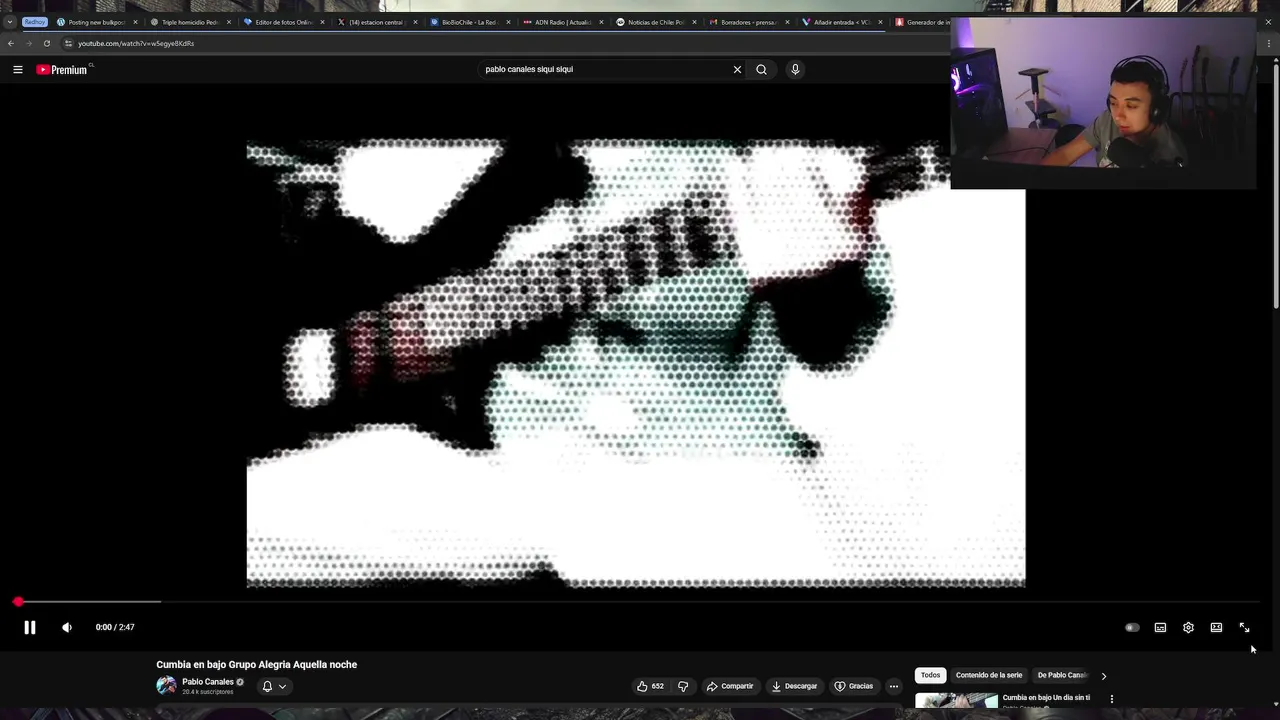This screenshot has height=720, width=1280.
Task: Pause the video with the pause button
Action: click(x=30, y=627)
